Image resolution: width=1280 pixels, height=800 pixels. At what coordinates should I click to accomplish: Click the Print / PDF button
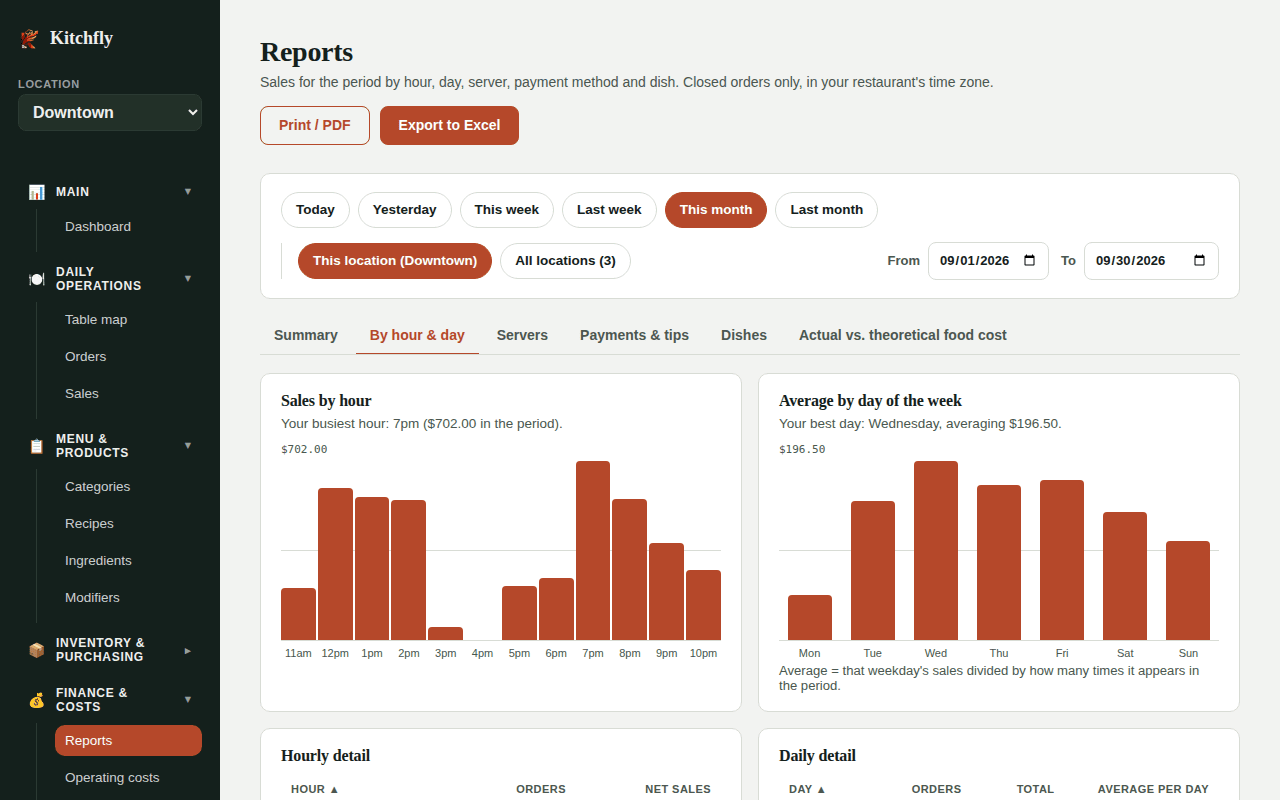(x=315, y=126)
